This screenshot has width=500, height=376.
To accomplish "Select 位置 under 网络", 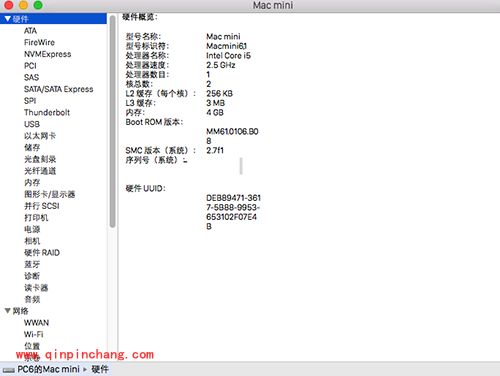I will tap(32, 346).
